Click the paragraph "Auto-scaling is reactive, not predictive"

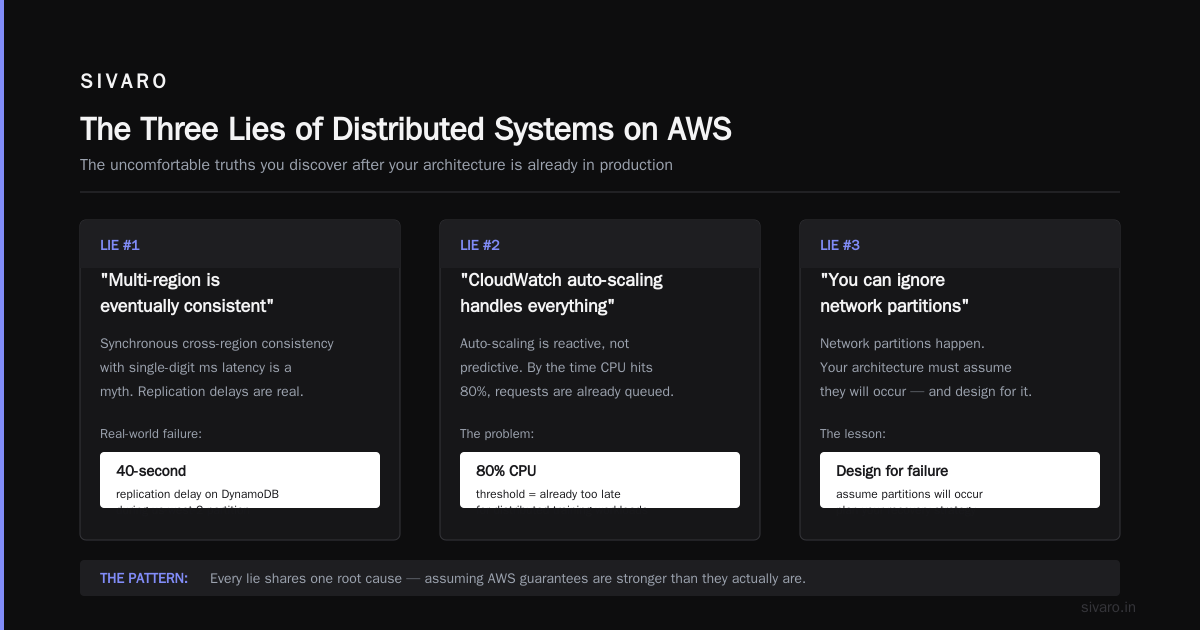tap(567, 367)
